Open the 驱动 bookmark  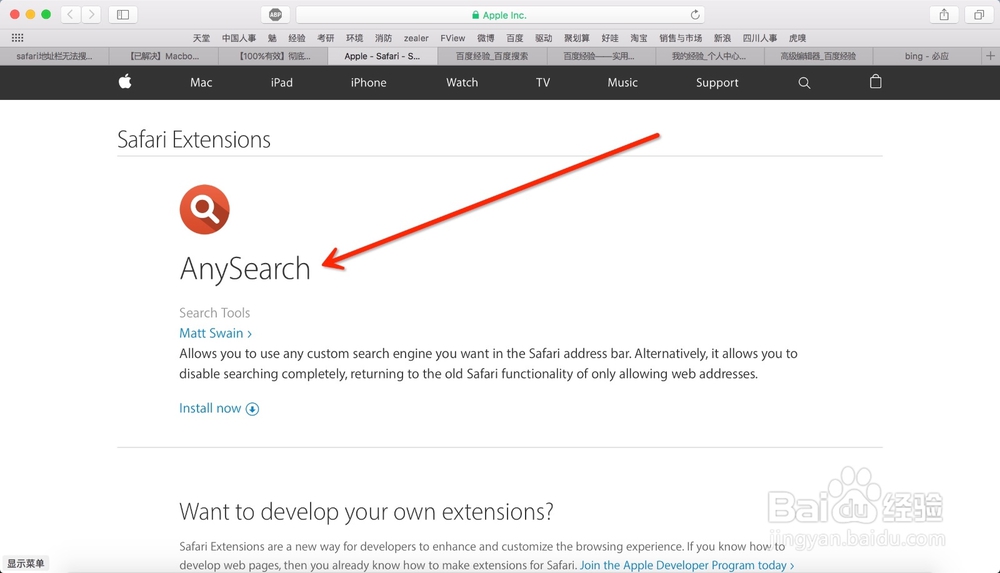pos(543,38)
